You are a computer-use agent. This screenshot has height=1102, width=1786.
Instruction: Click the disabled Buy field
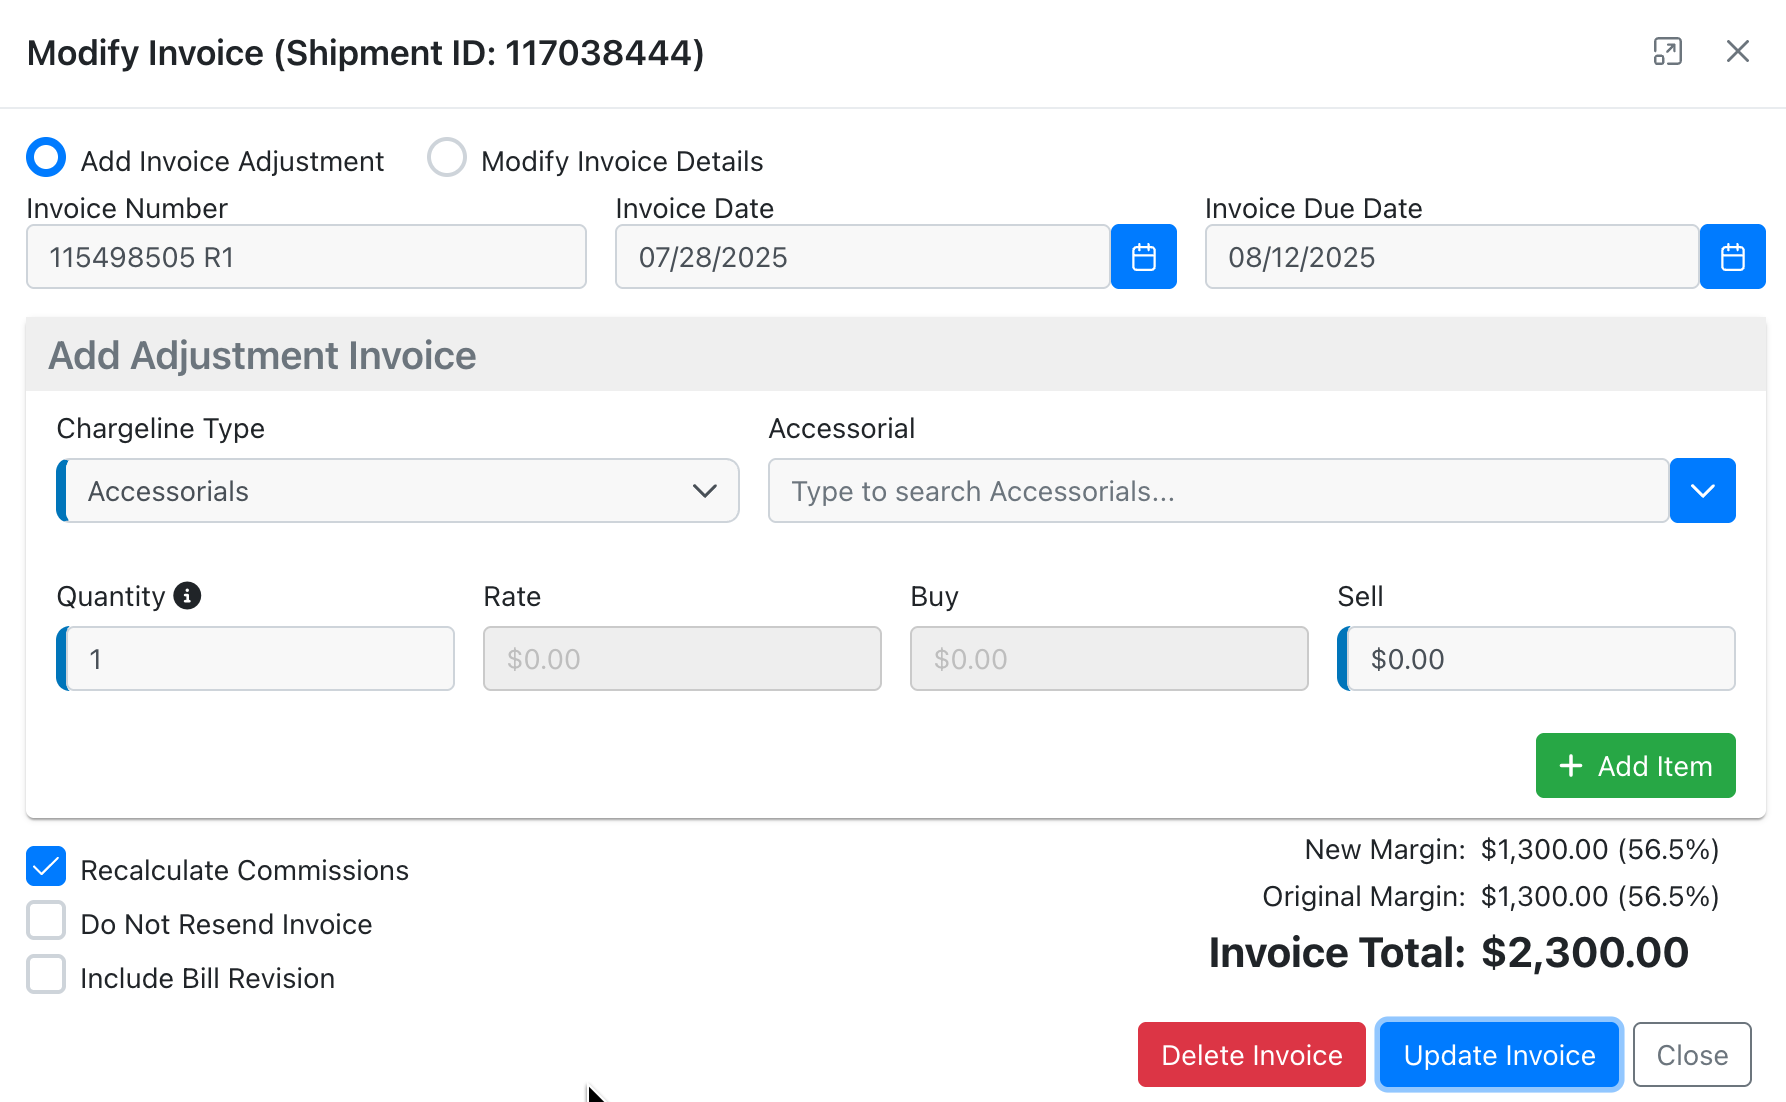[1109, 659]
